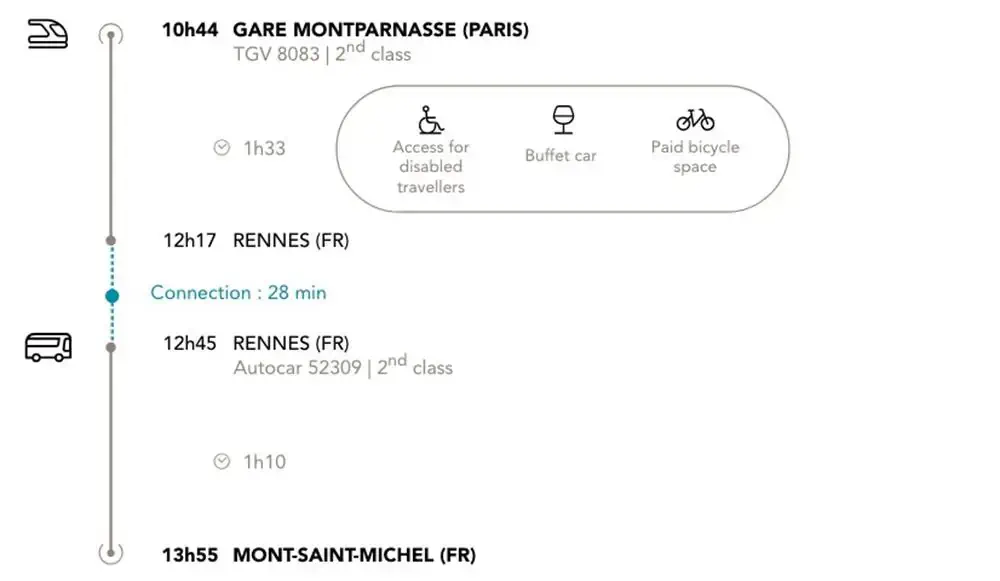Click the paid bicycle space icon
This screenshot has height=581, width=1000.
(695, 120)
